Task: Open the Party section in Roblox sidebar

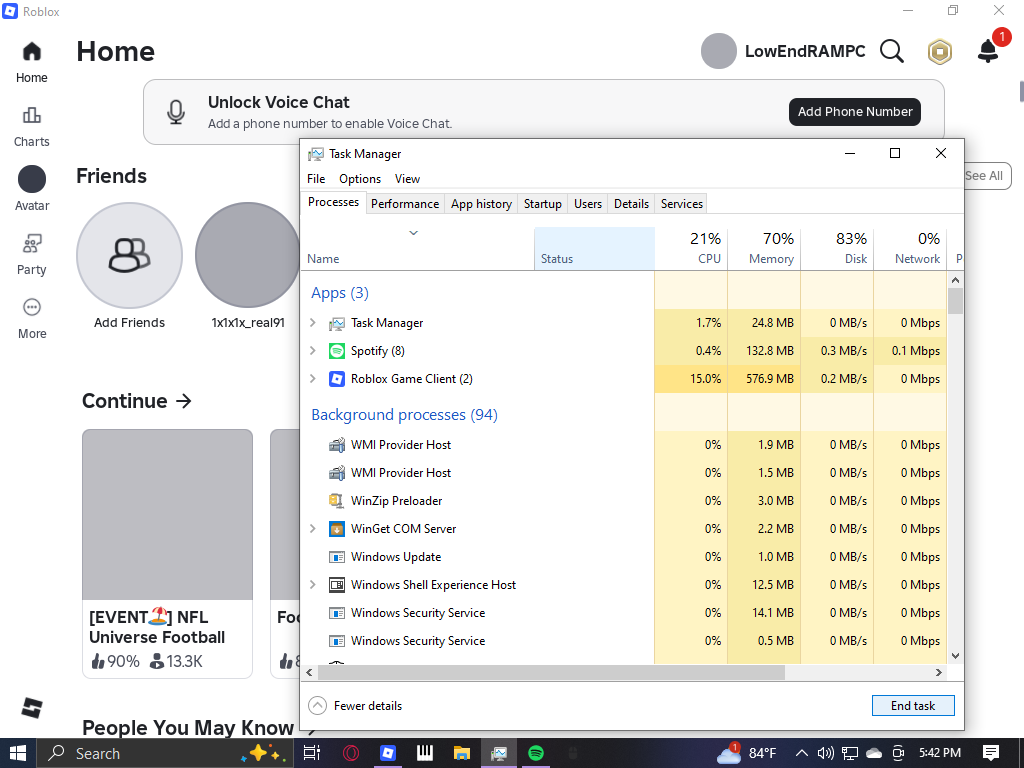Action: pos(31,244)
